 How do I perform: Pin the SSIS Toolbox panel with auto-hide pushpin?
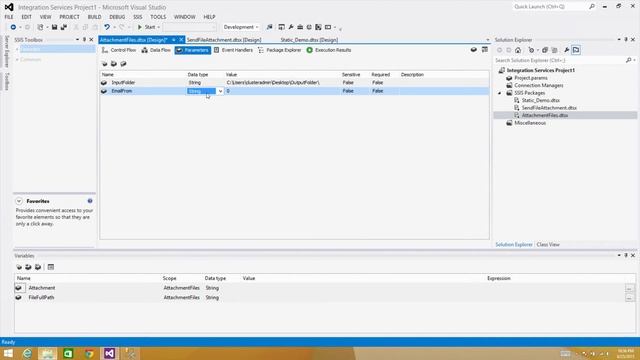click(84, 40)
